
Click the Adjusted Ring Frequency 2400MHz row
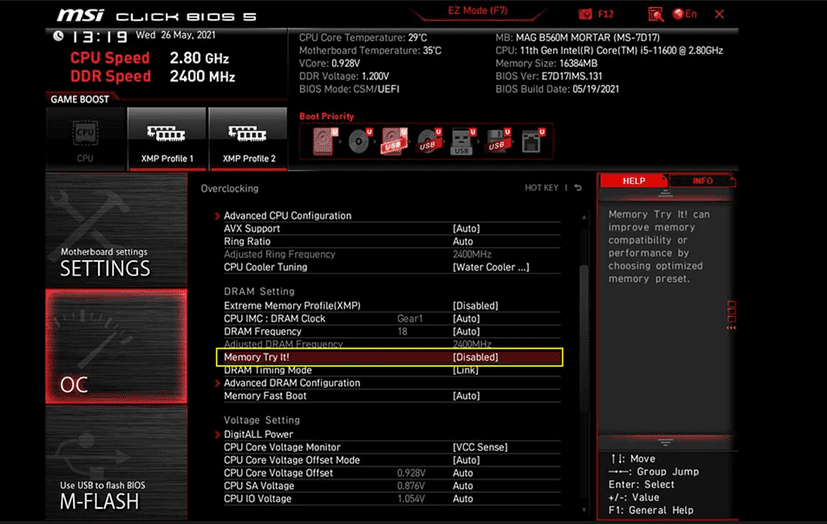pyautogui.click(x=391, y=255)
